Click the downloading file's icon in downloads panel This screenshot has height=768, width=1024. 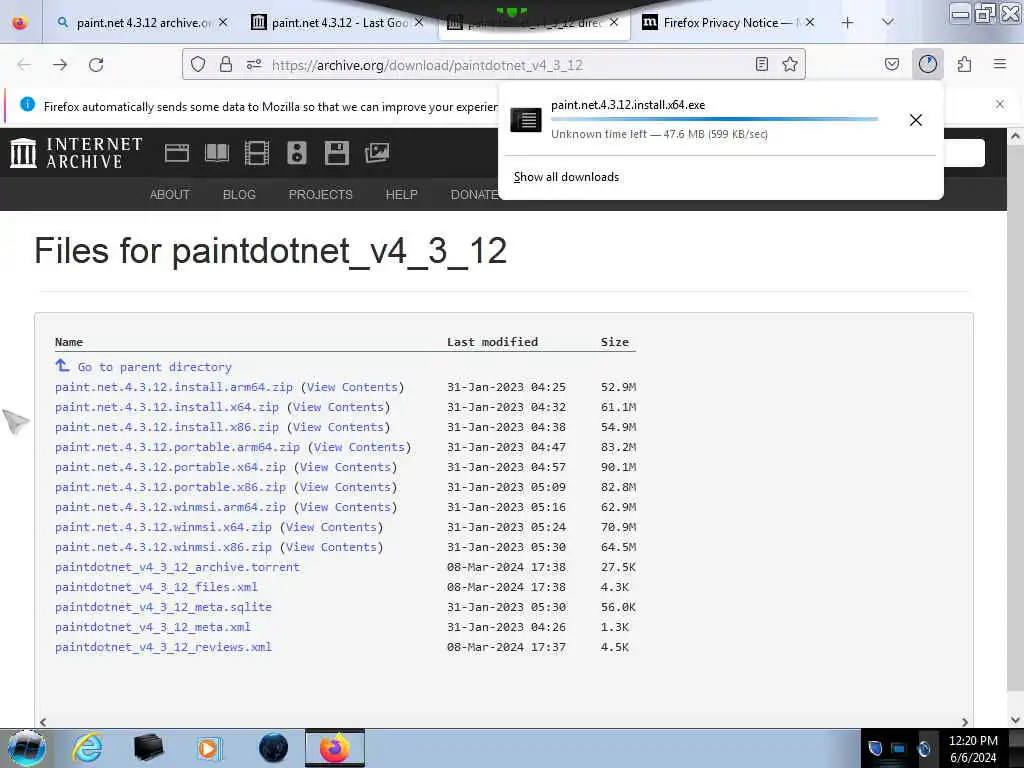[526, 120]
